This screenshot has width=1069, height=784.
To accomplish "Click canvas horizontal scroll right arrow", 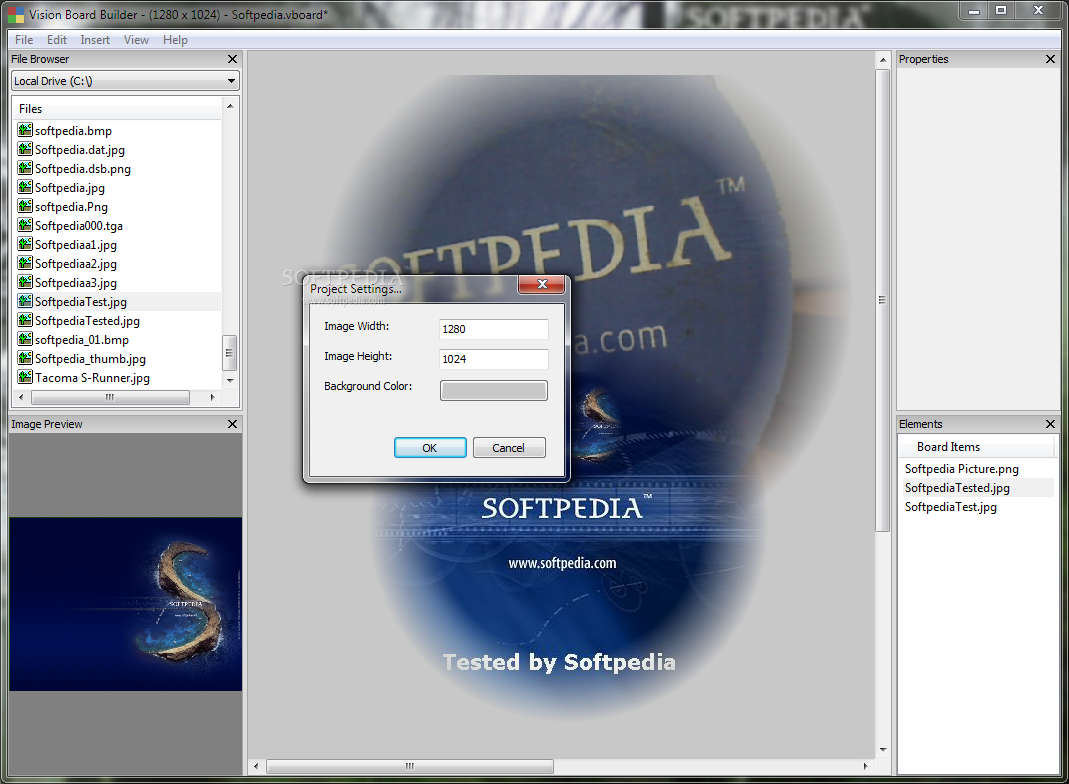I will point(865,766).
